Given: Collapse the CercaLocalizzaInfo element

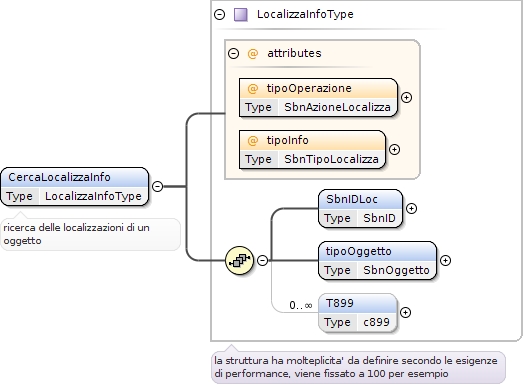Looking at the screenshot, I should point(157,186).
